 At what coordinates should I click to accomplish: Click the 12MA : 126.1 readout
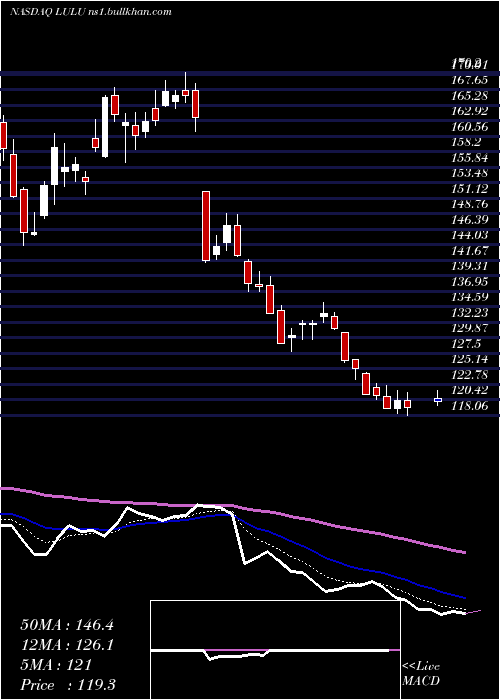pyautogui.click(x=67, y=645)
